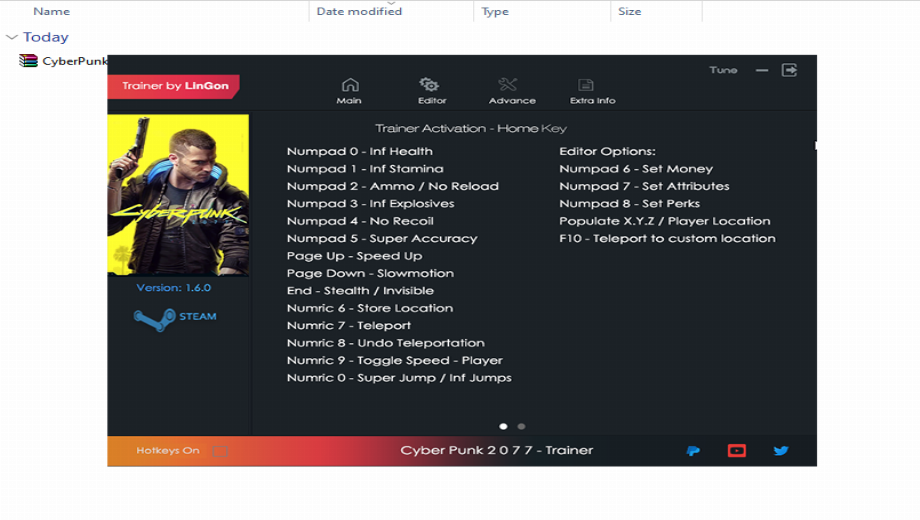This screenshot has height=520, width=920.
Task: Click the Version: 1.6.0 label
Action: tap(174, 288)
